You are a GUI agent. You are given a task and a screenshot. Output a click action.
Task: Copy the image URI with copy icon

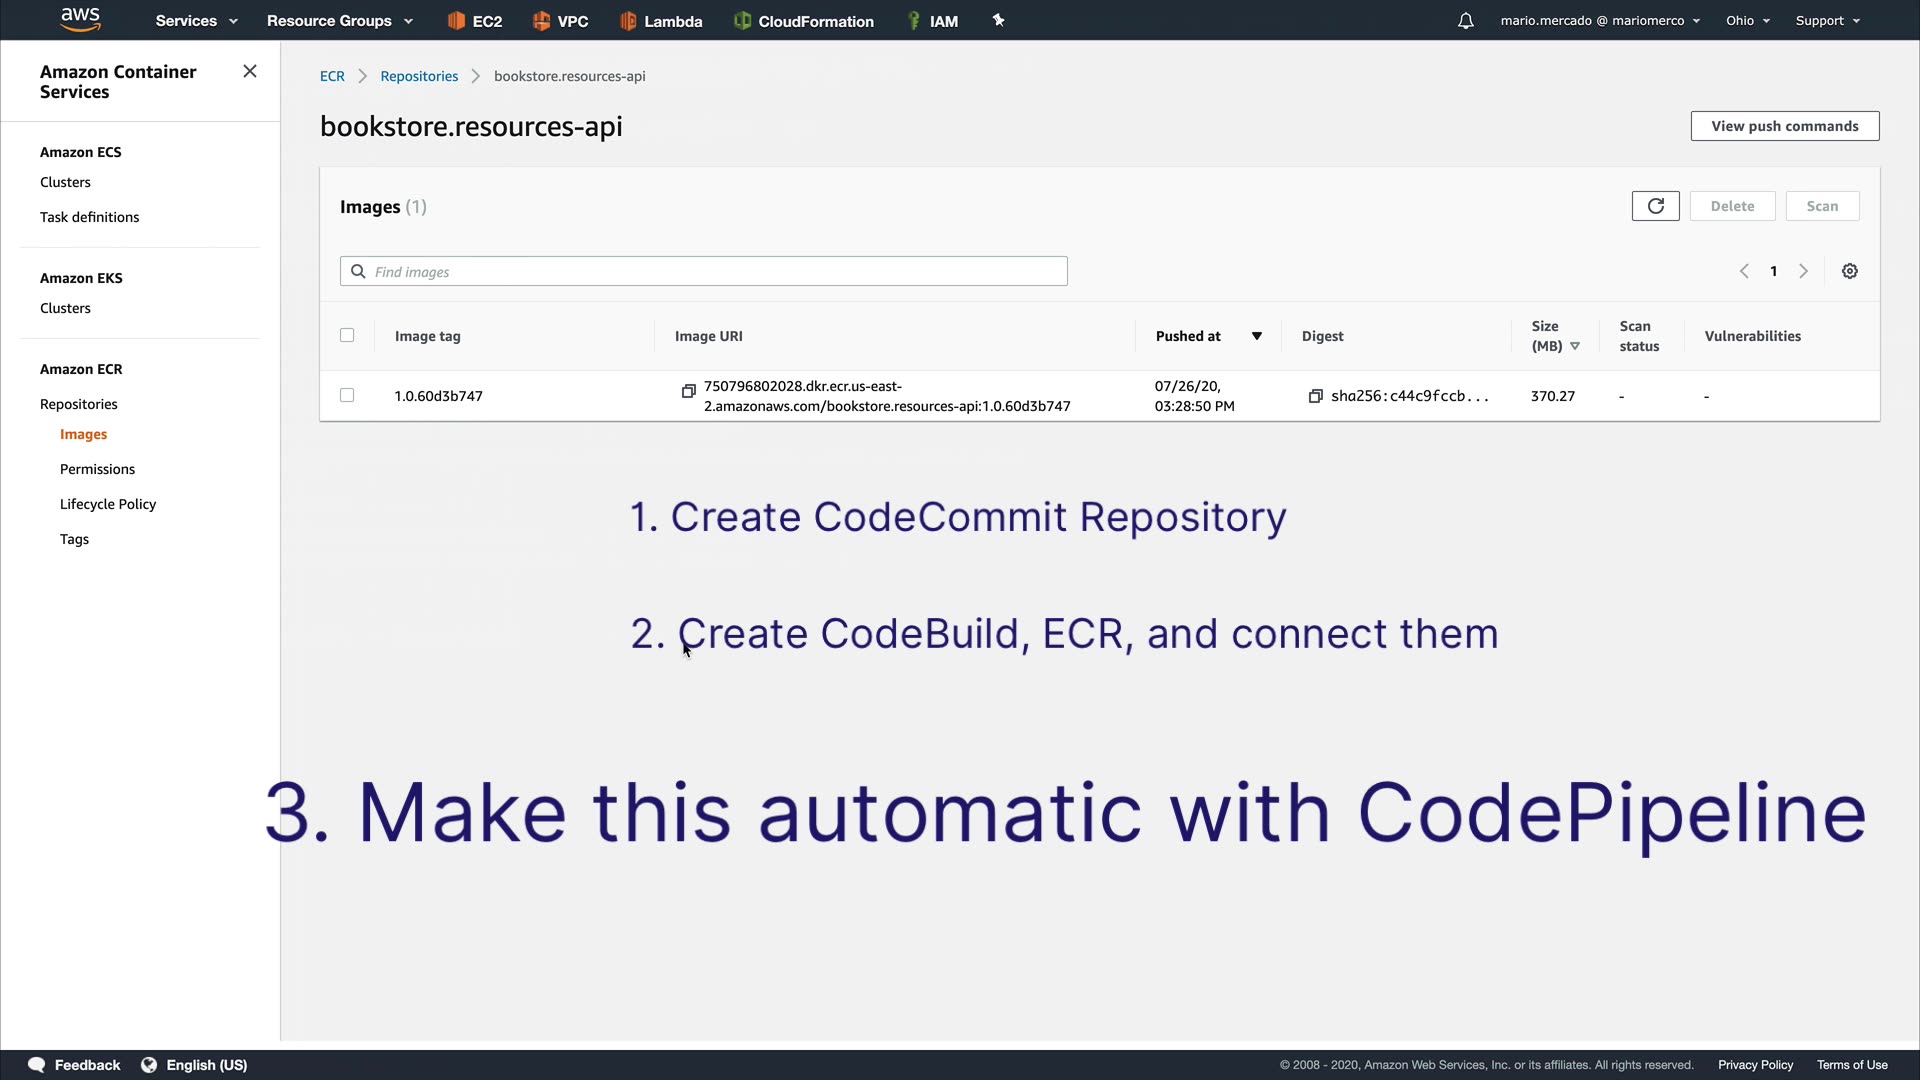[x=688, y=391]
